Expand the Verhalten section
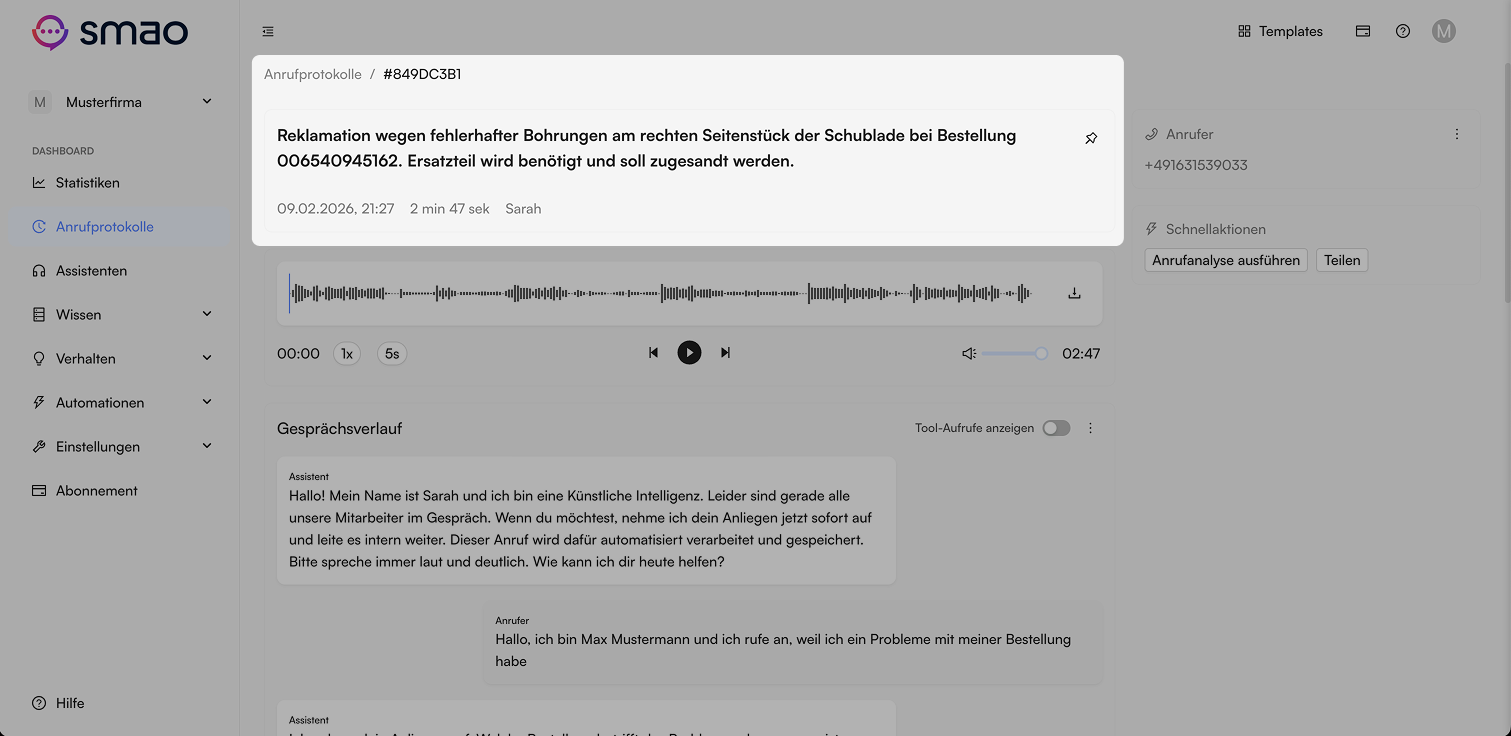This screenshot has width=1511, height=736. coord(120,359)
